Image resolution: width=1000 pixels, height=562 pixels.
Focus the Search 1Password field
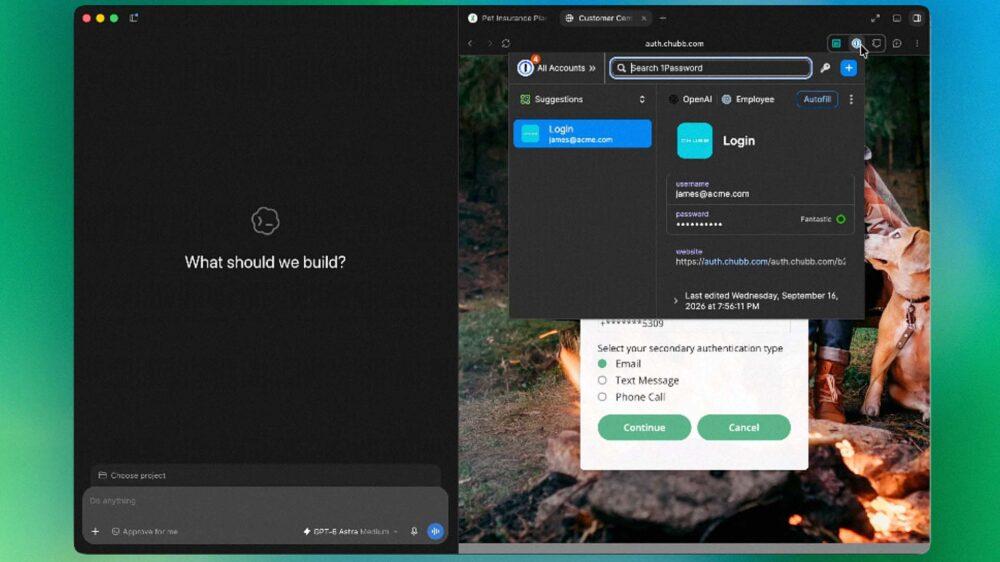[710, 68]
